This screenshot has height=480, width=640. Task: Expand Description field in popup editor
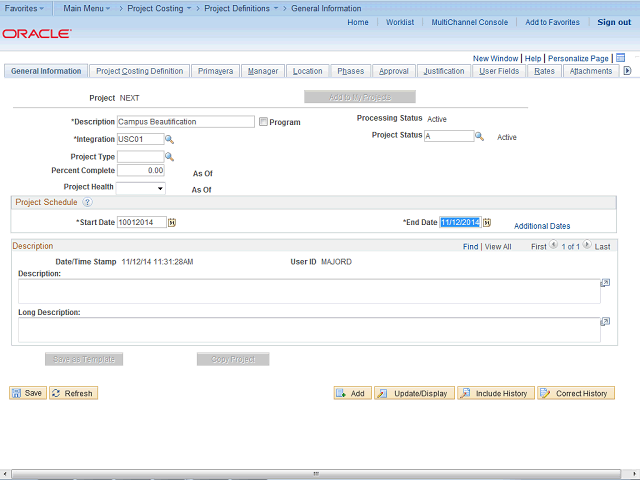(605, 284)
